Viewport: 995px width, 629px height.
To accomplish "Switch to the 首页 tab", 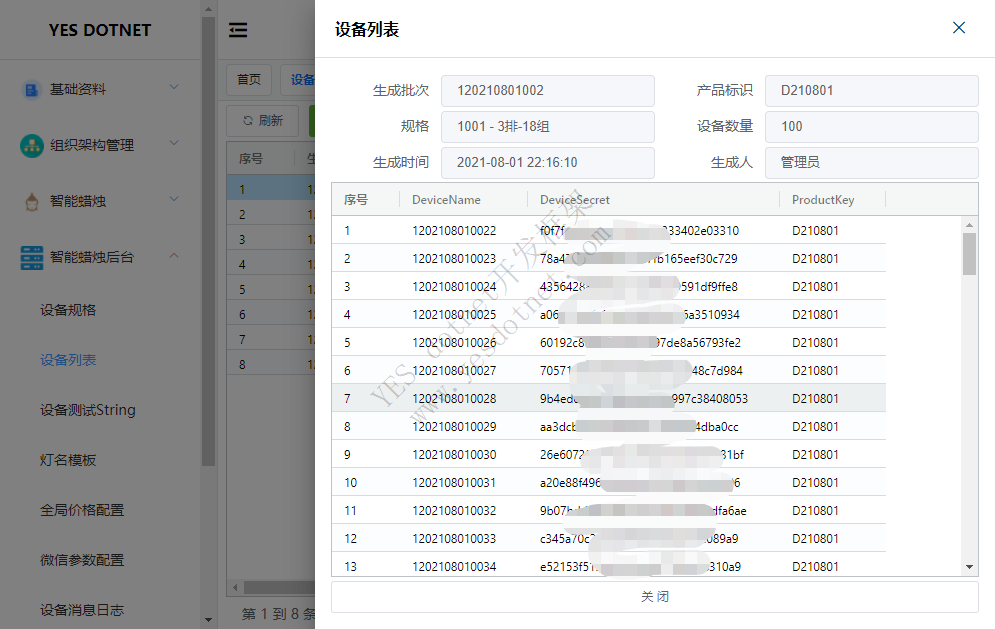I will point(249,80).
